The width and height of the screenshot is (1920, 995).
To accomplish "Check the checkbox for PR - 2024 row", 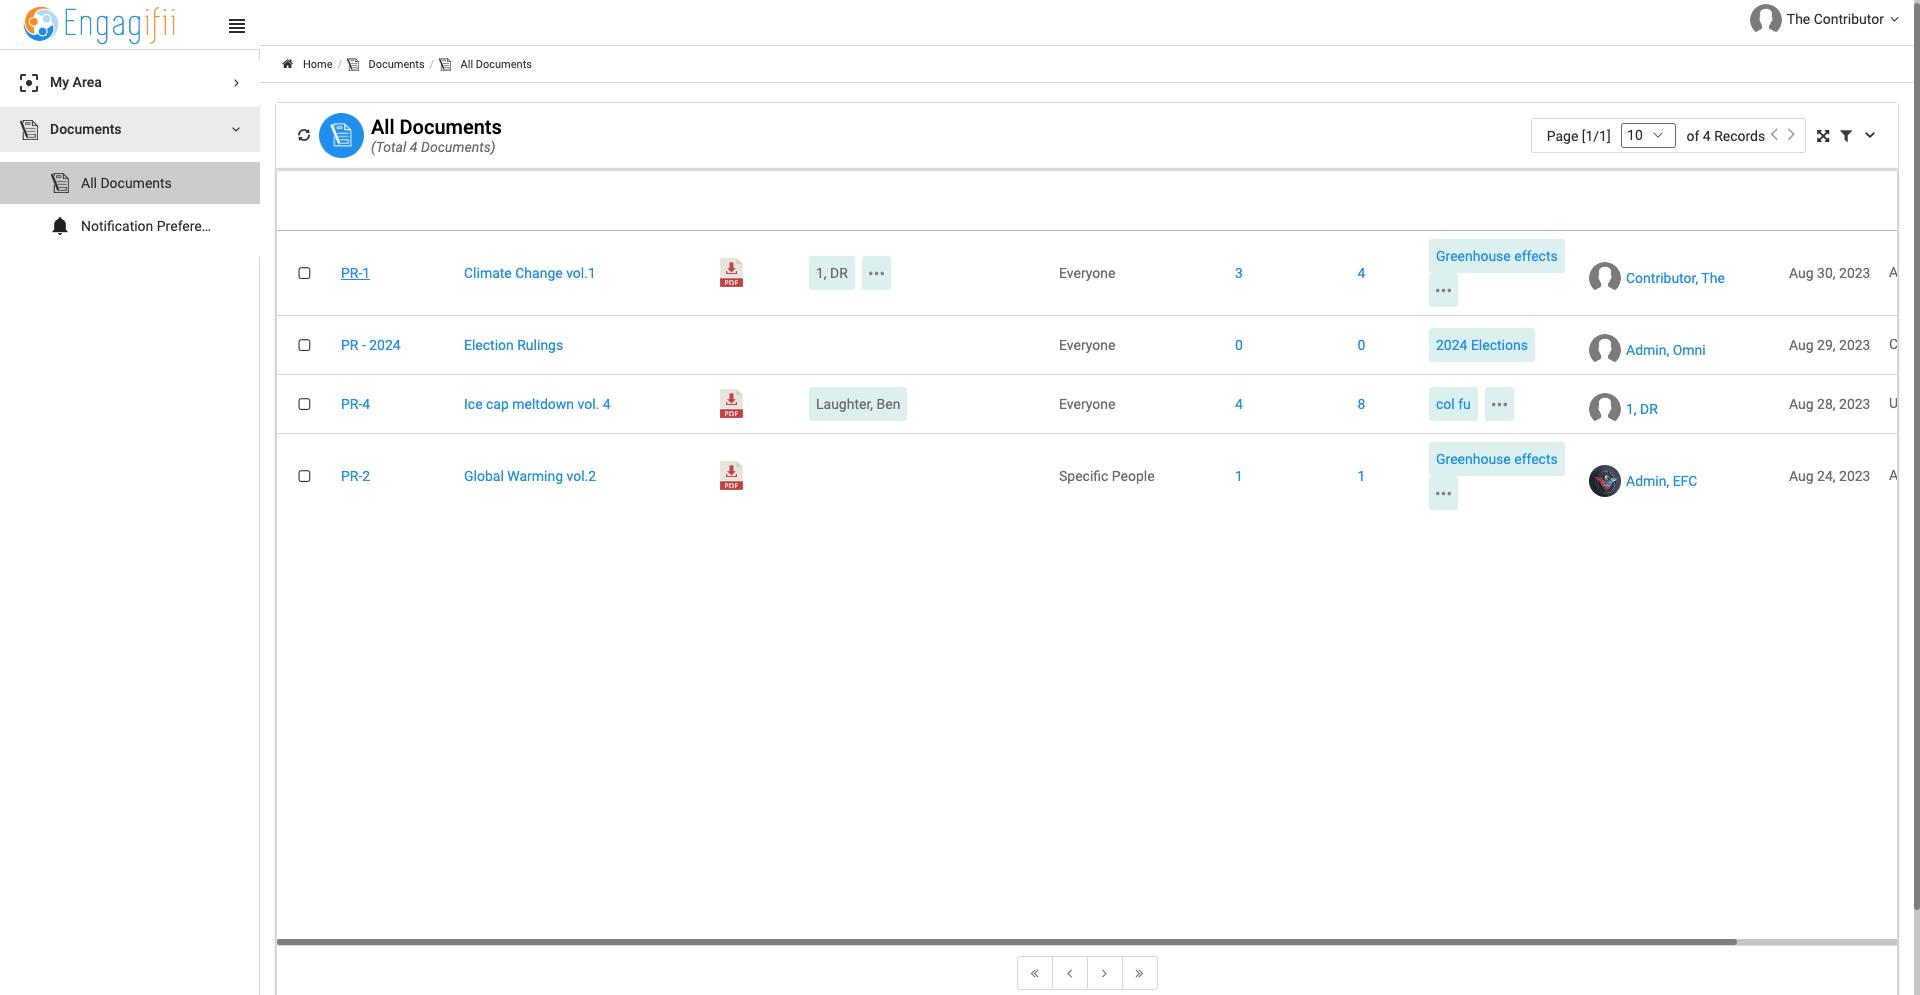I will pyautogui.click(x=304, y=345).
